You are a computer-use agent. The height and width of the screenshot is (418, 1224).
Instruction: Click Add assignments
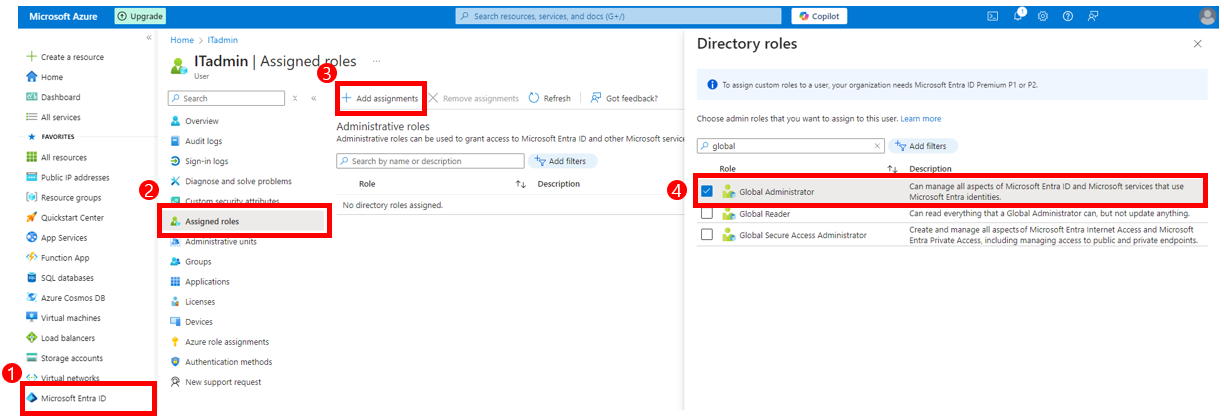pyautogui.click(x=381, y=98)
